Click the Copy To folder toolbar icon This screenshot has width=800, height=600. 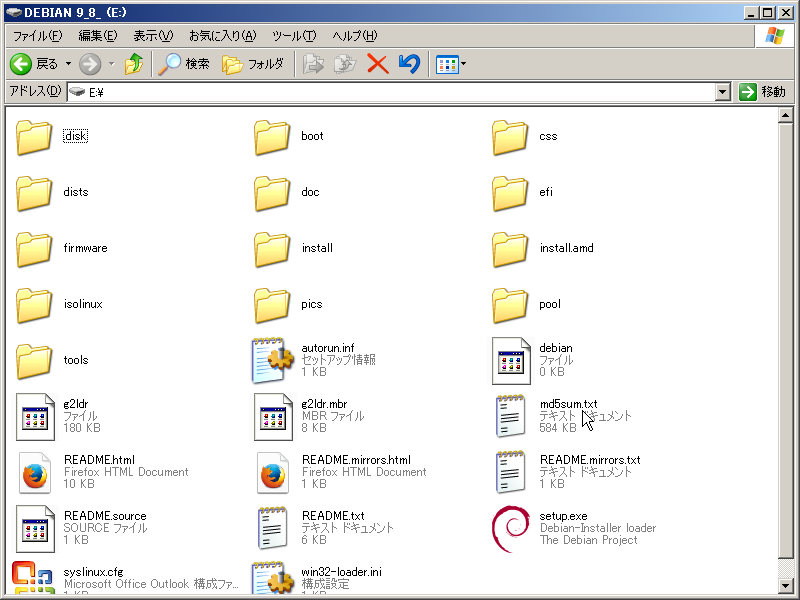pyautogui.click(x=345, y=64)
